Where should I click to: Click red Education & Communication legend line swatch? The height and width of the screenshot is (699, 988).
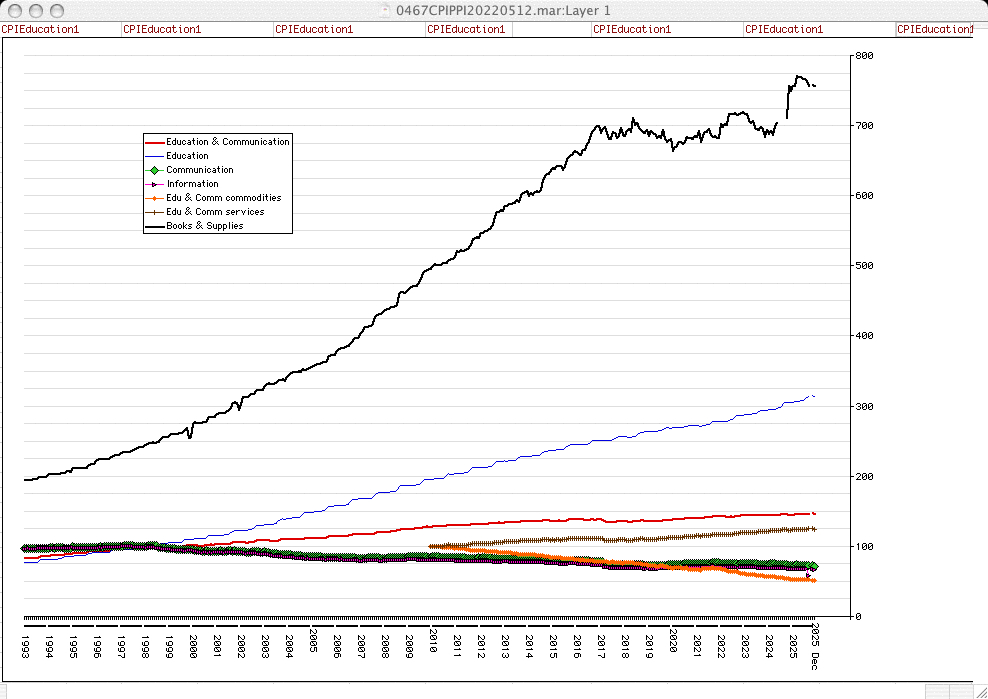coord(155,142)
